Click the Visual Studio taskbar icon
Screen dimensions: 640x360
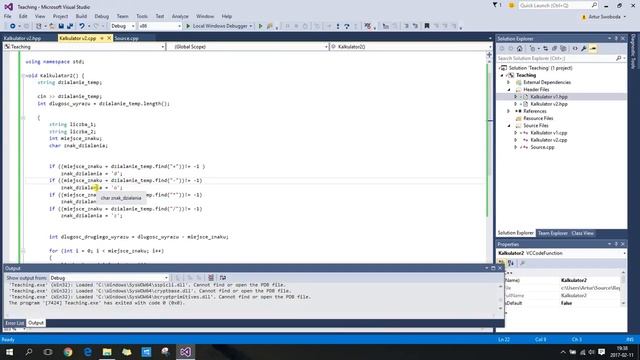point(185,352)
